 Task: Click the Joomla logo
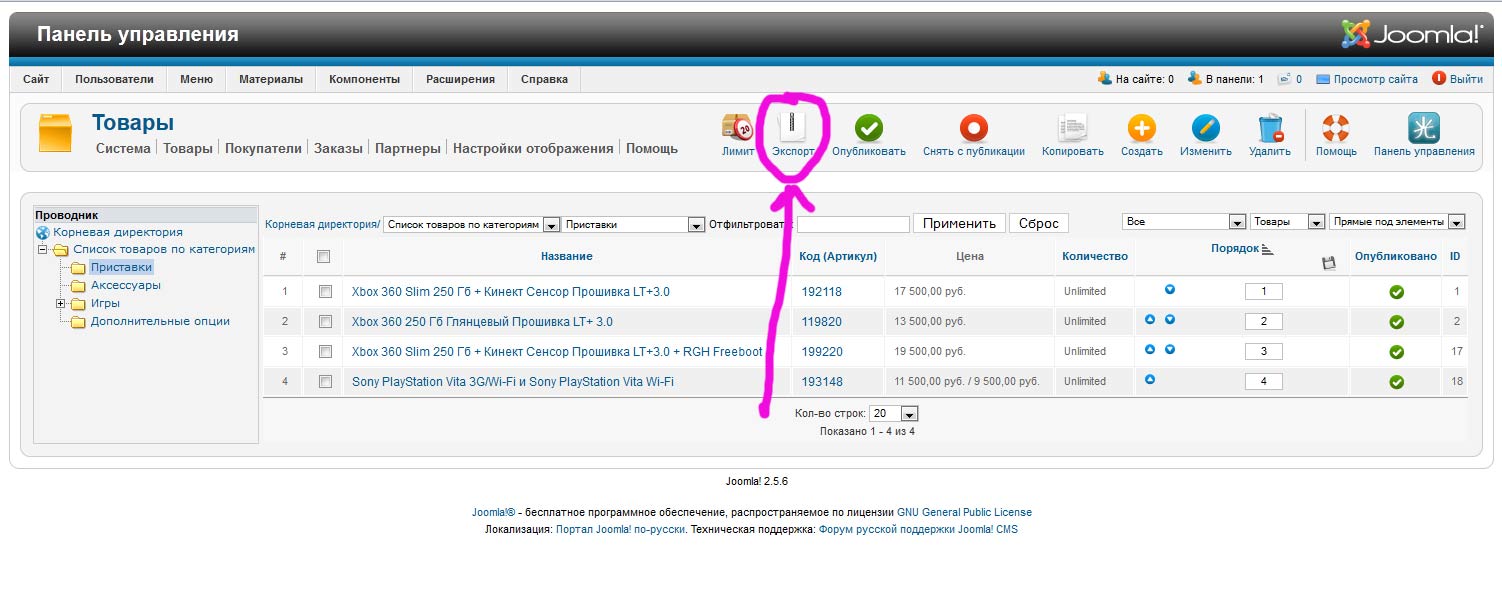[1412, 33]
